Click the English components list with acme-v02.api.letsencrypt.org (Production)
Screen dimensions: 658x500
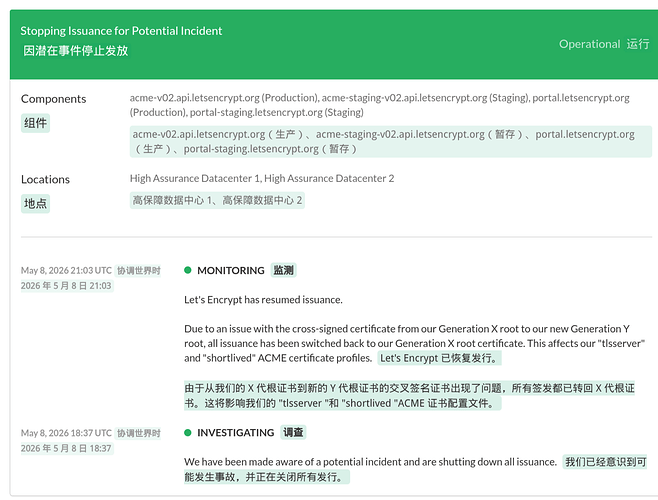point(380,105)
